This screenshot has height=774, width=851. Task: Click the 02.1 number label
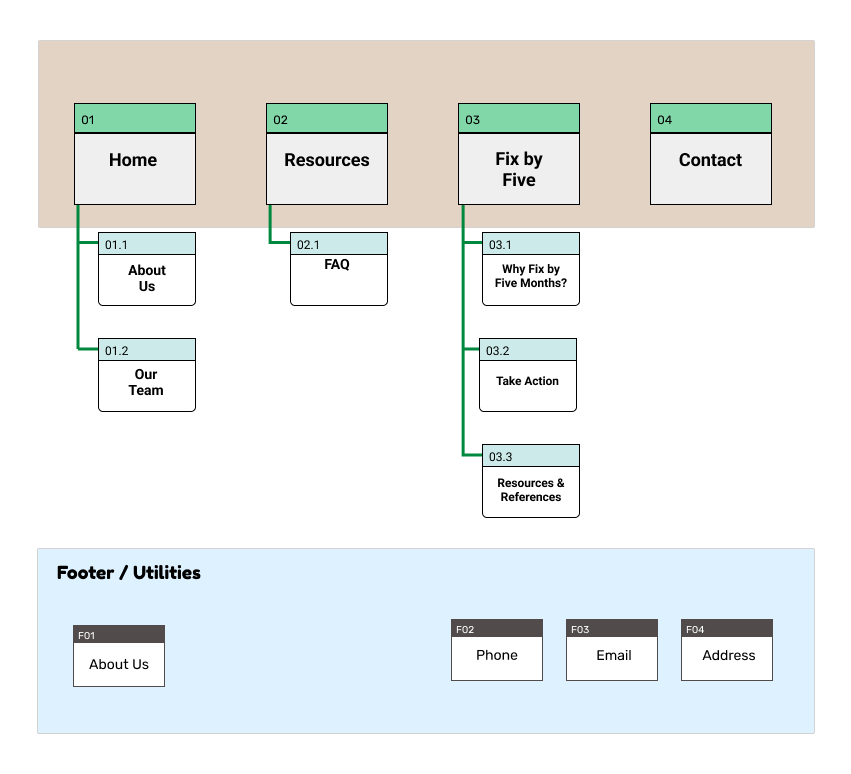click(x=339, y=244)
